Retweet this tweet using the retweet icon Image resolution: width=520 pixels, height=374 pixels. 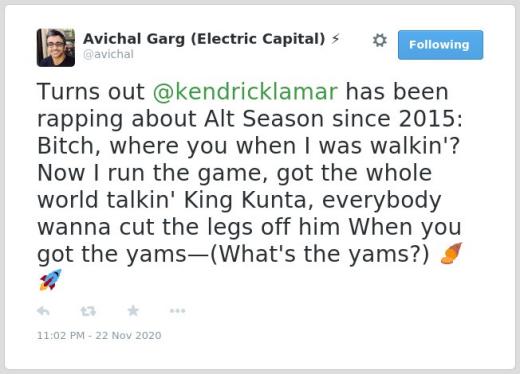pos(88,311)
